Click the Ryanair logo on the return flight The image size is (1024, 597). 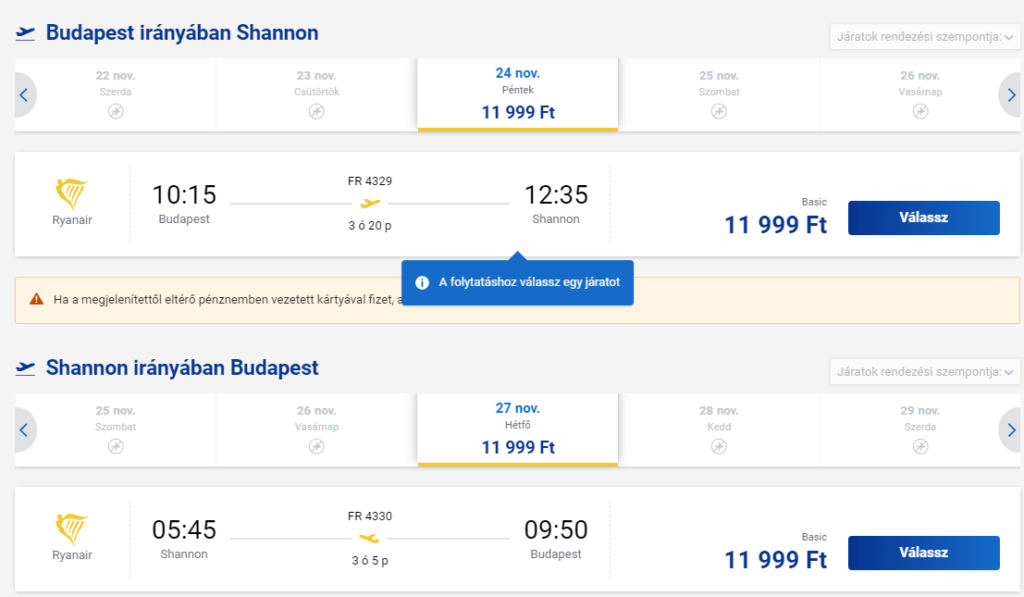pyautogui.click(x=72, y=529)
